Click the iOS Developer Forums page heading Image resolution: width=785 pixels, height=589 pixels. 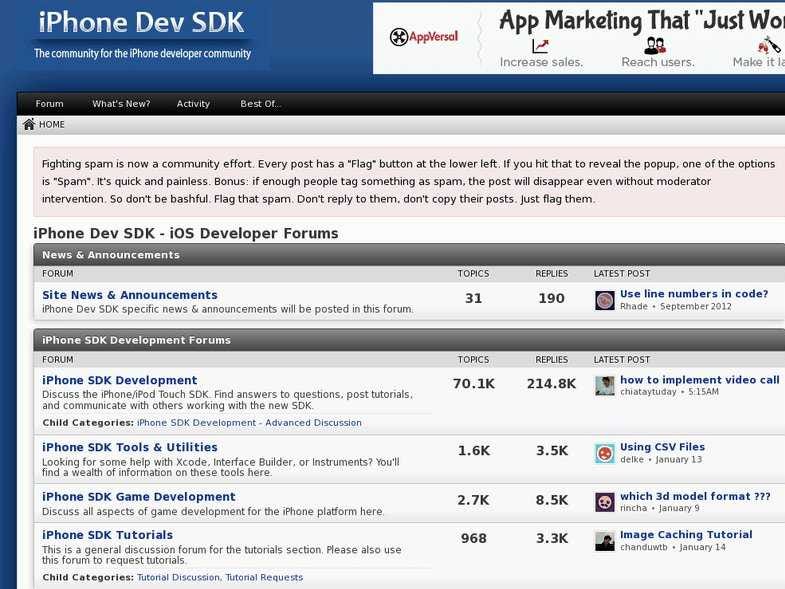186,233
